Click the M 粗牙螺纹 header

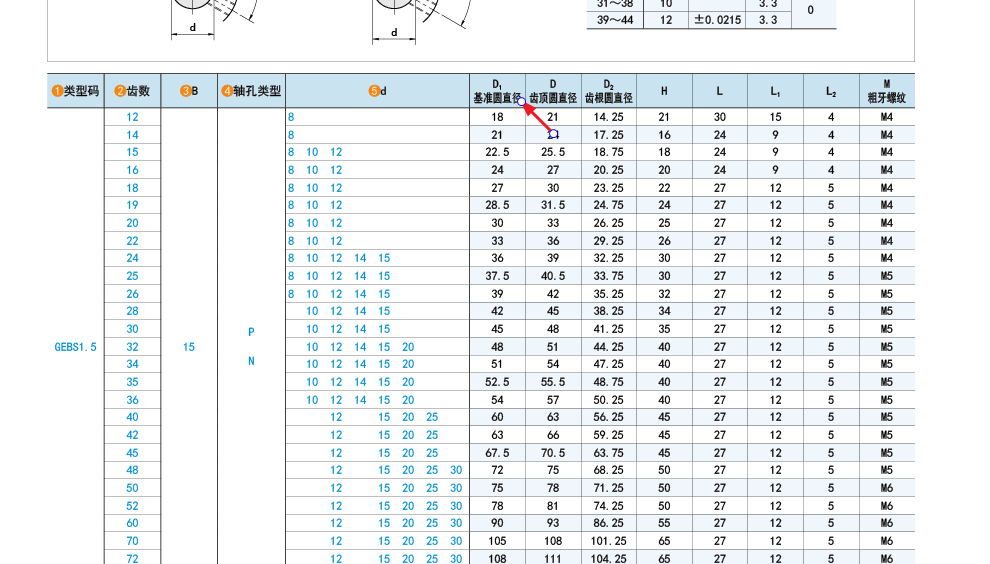[x=886, y=92]
